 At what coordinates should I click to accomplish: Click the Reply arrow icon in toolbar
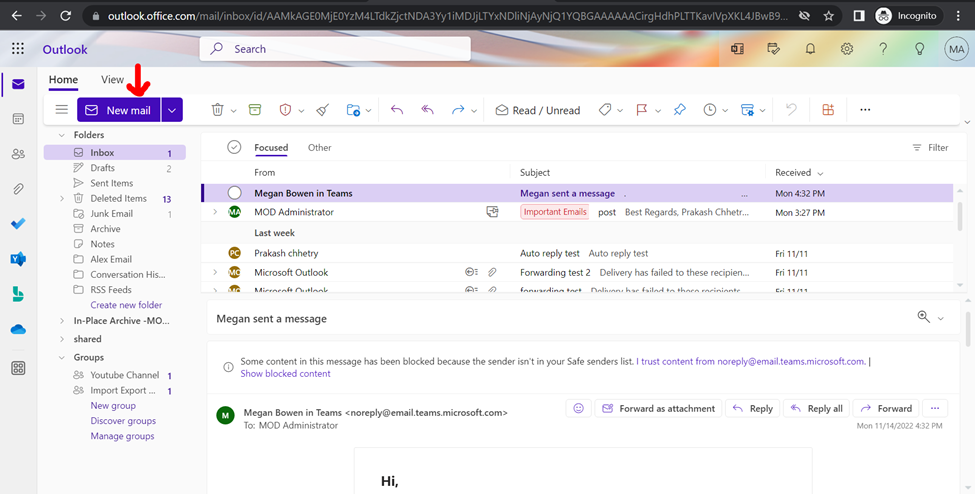[x=397, y=110]
